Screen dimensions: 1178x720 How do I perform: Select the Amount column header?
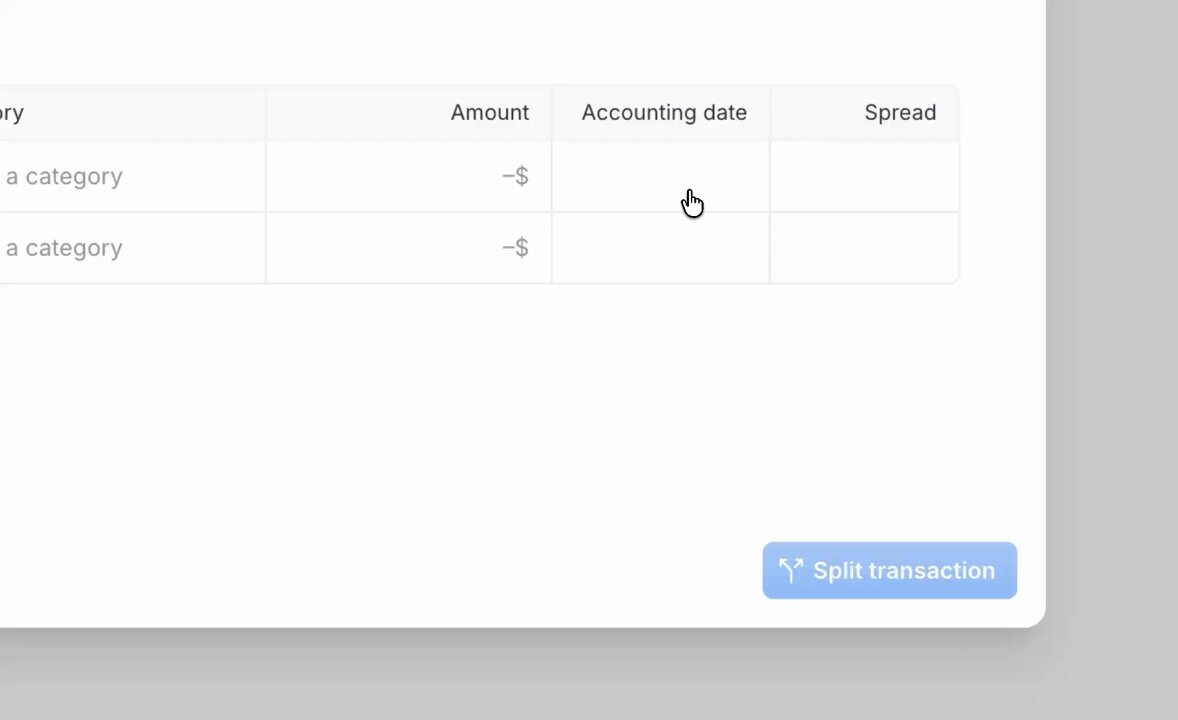[490, 113]
